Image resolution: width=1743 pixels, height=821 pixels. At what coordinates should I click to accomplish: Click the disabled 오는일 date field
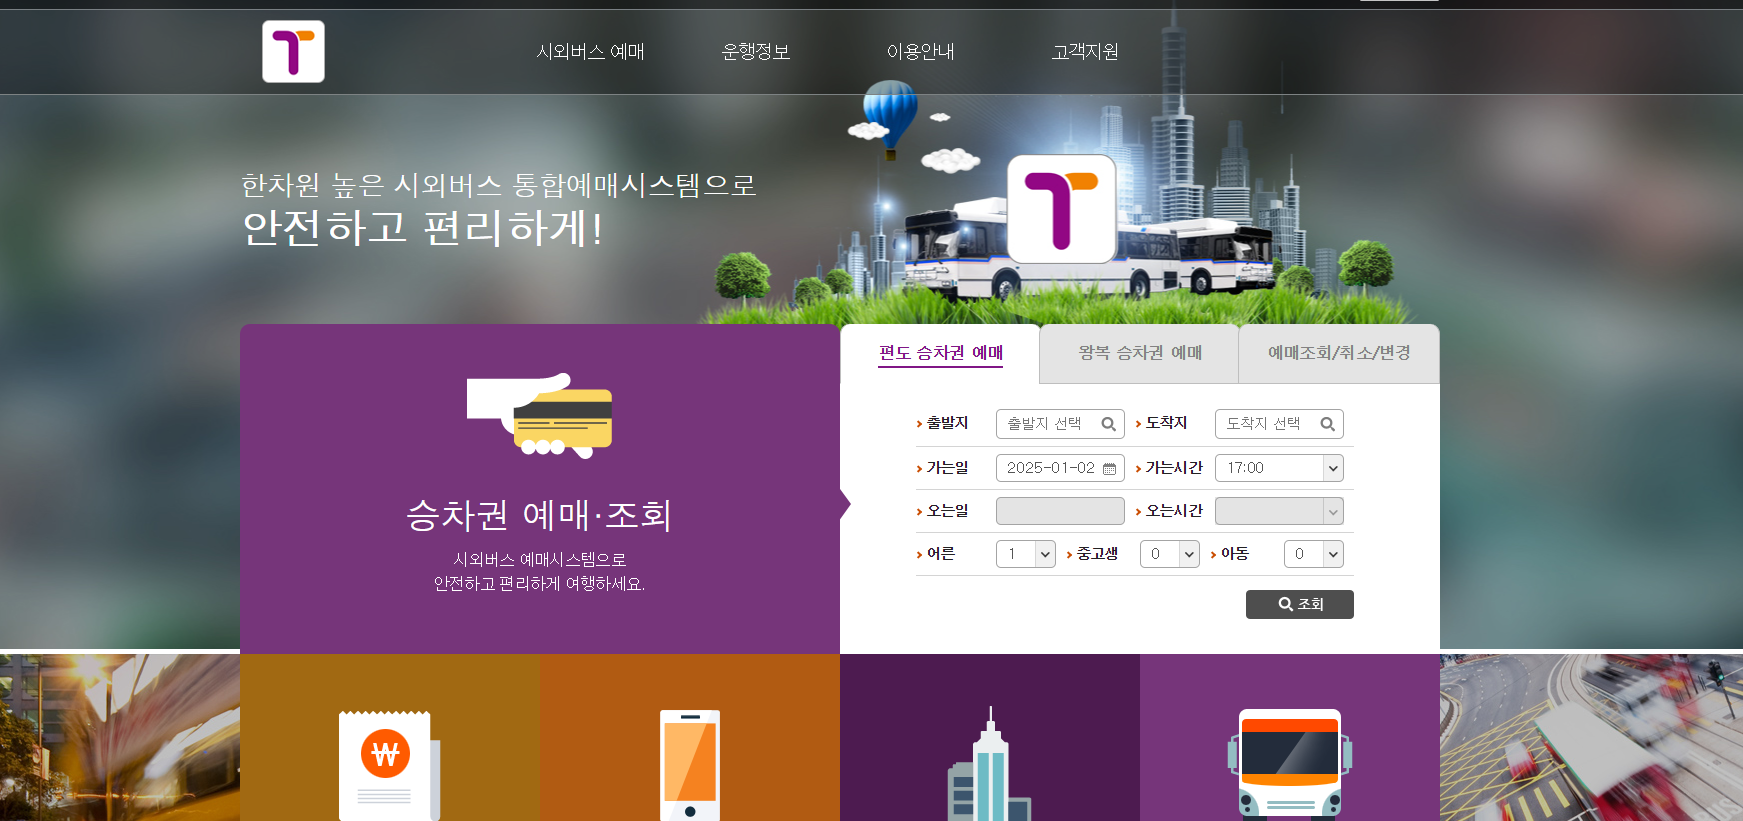[x=1060, y=511]
